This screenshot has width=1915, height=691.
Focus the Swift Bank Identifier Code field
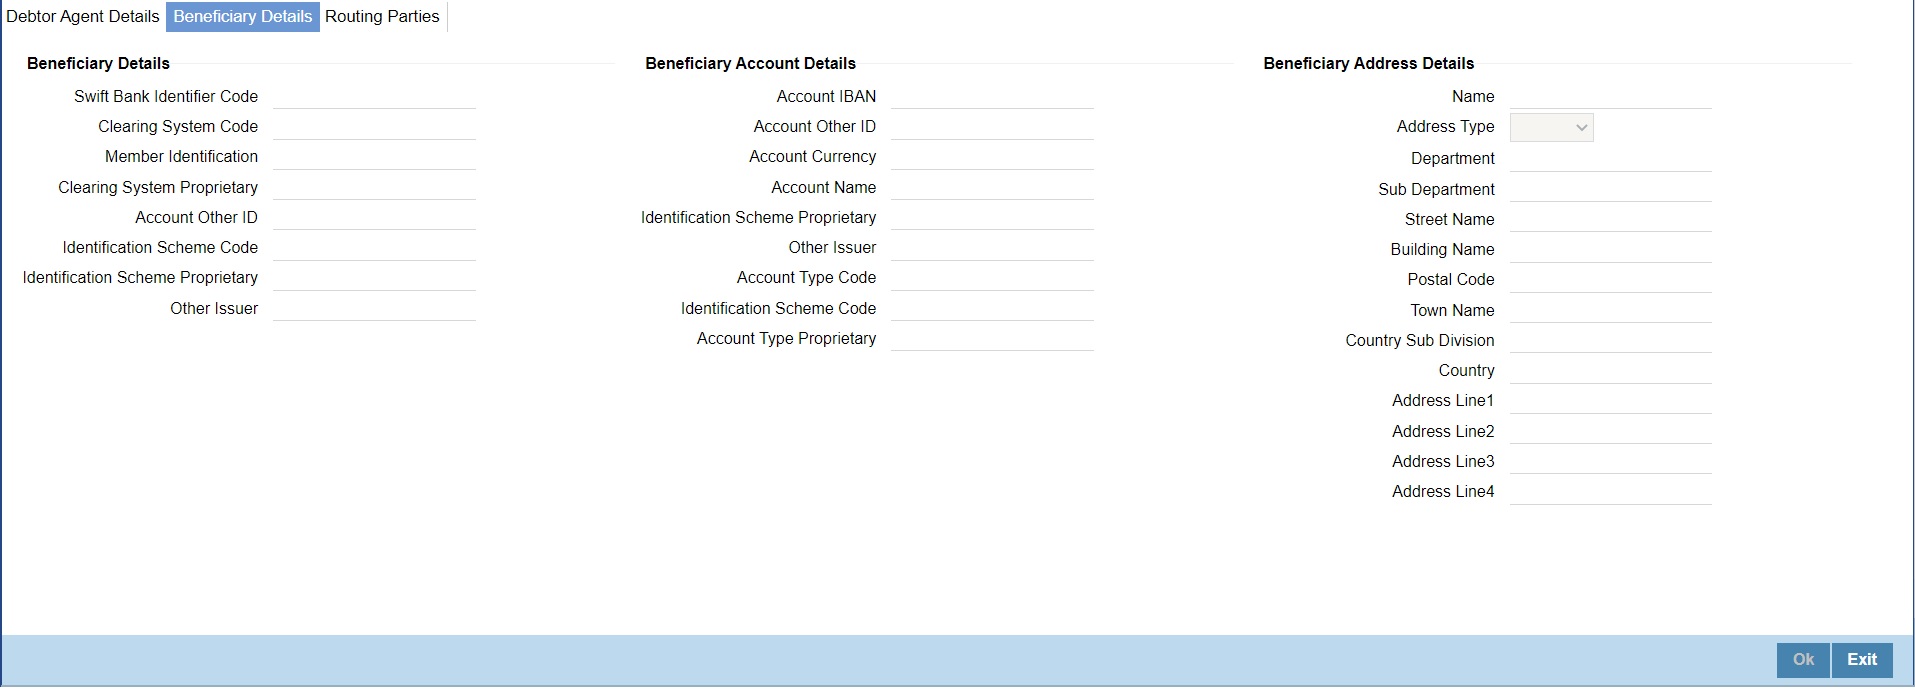(374, 96)
